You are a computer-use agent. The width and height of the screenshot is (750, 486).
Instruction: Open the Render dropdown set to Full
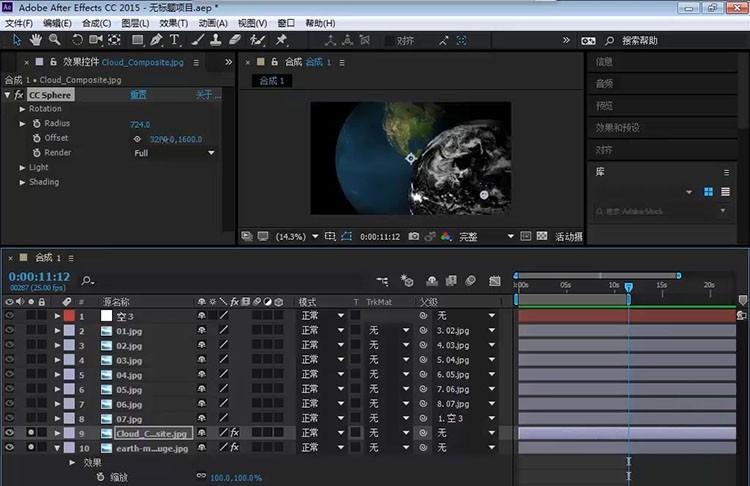tap(174, 153)
